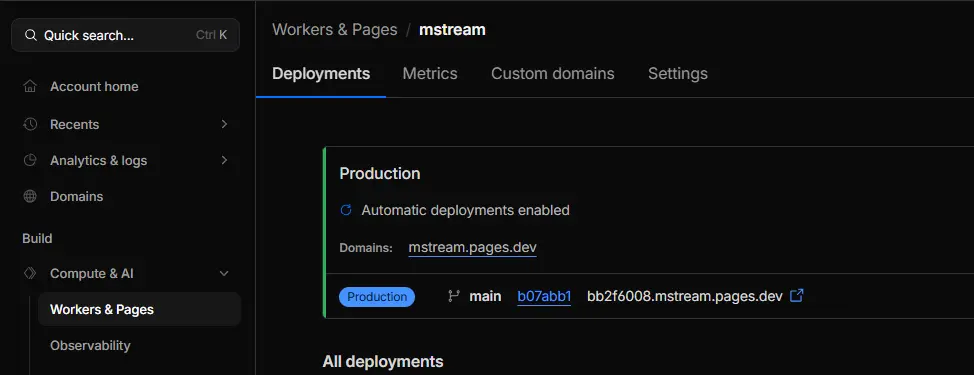Click the Compute & AI diamond icon
Viewport: 974px width, 375px height.
click(30, 273)
